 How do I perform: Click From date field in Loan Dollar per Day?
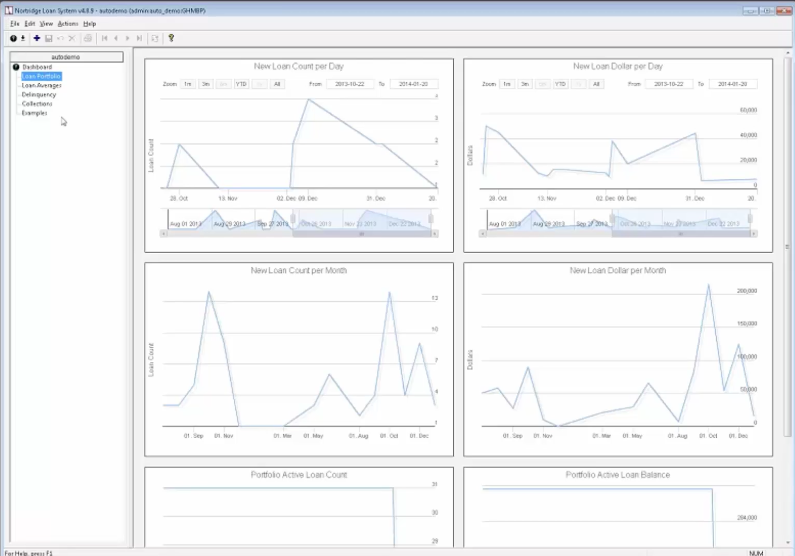(669, 84)
